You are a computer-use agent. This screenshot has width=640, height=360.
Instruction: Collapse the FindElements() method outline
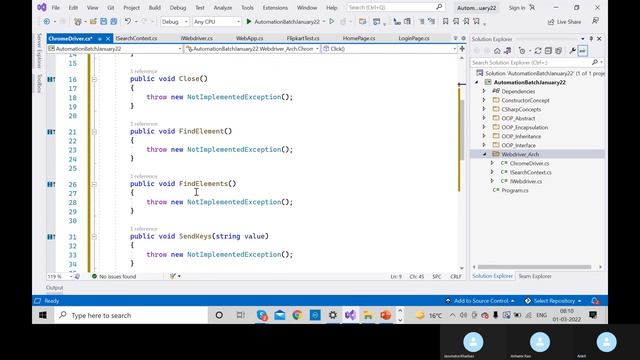point(94,184)
